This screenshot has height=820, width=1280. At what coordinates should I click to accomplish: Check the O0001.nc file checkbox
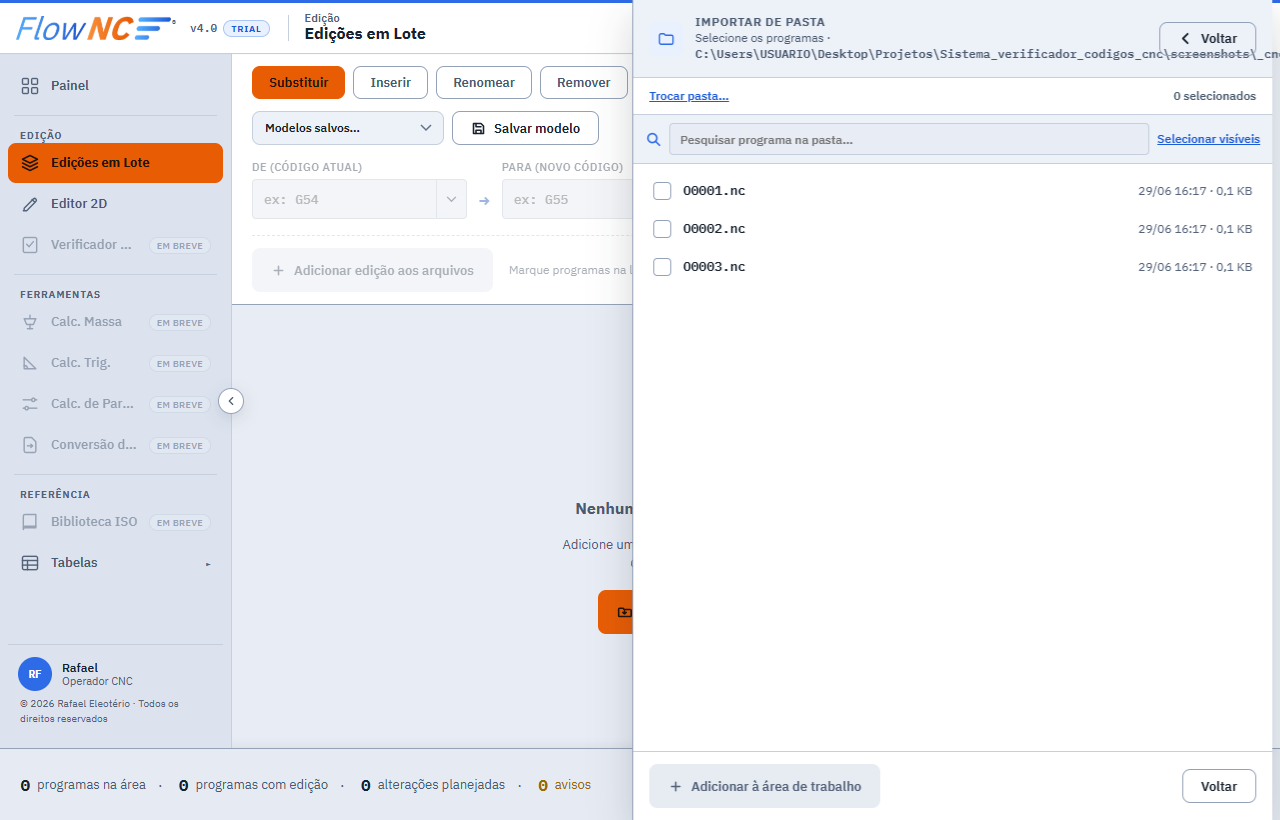pos(662,191)
